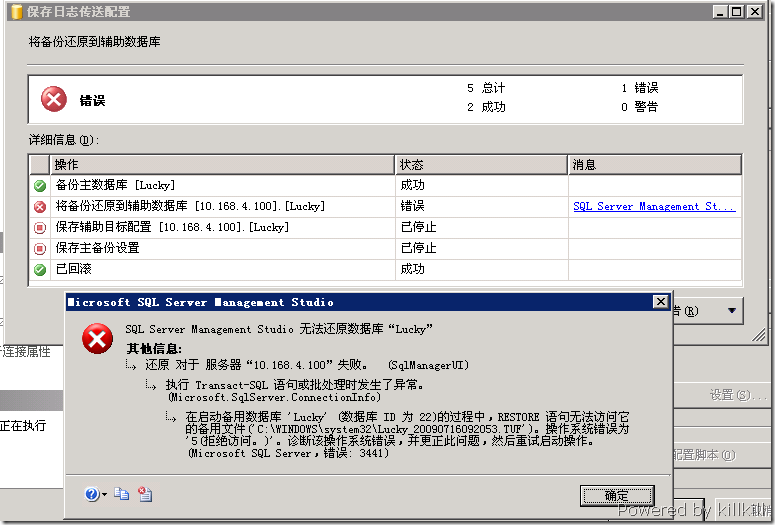Grab the resize grip of 保存日志传送配置 window
The height and width of the screenshot is (525, 775).
[x=759, y=335]
